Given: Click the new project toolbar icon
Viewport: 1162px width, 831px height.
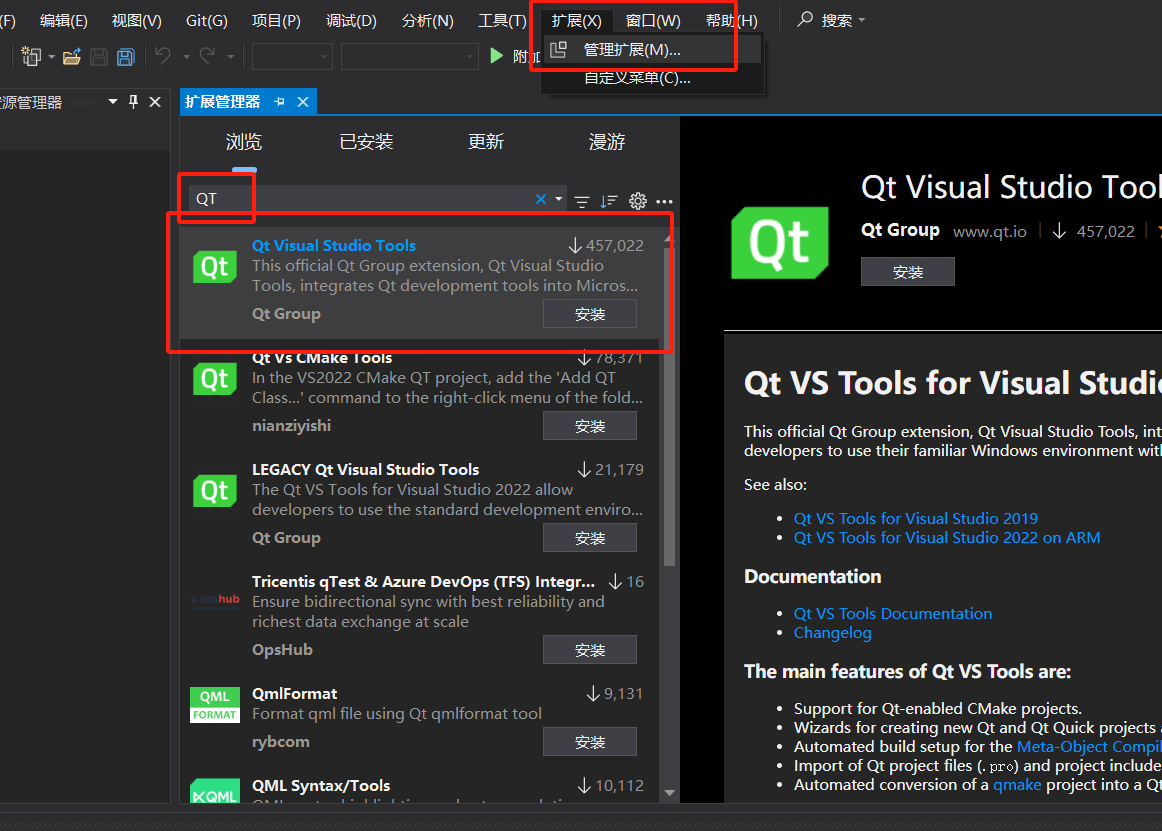Looking at the screenshot, I should coord(31,56).
